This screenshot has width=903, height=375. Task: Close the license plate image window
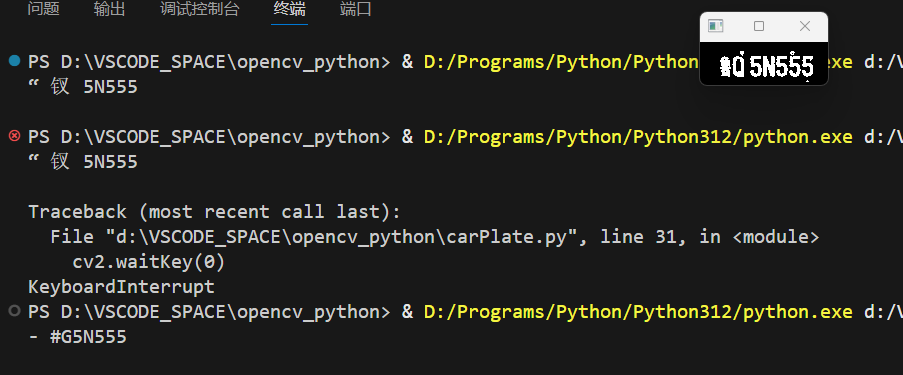point(805,26)
